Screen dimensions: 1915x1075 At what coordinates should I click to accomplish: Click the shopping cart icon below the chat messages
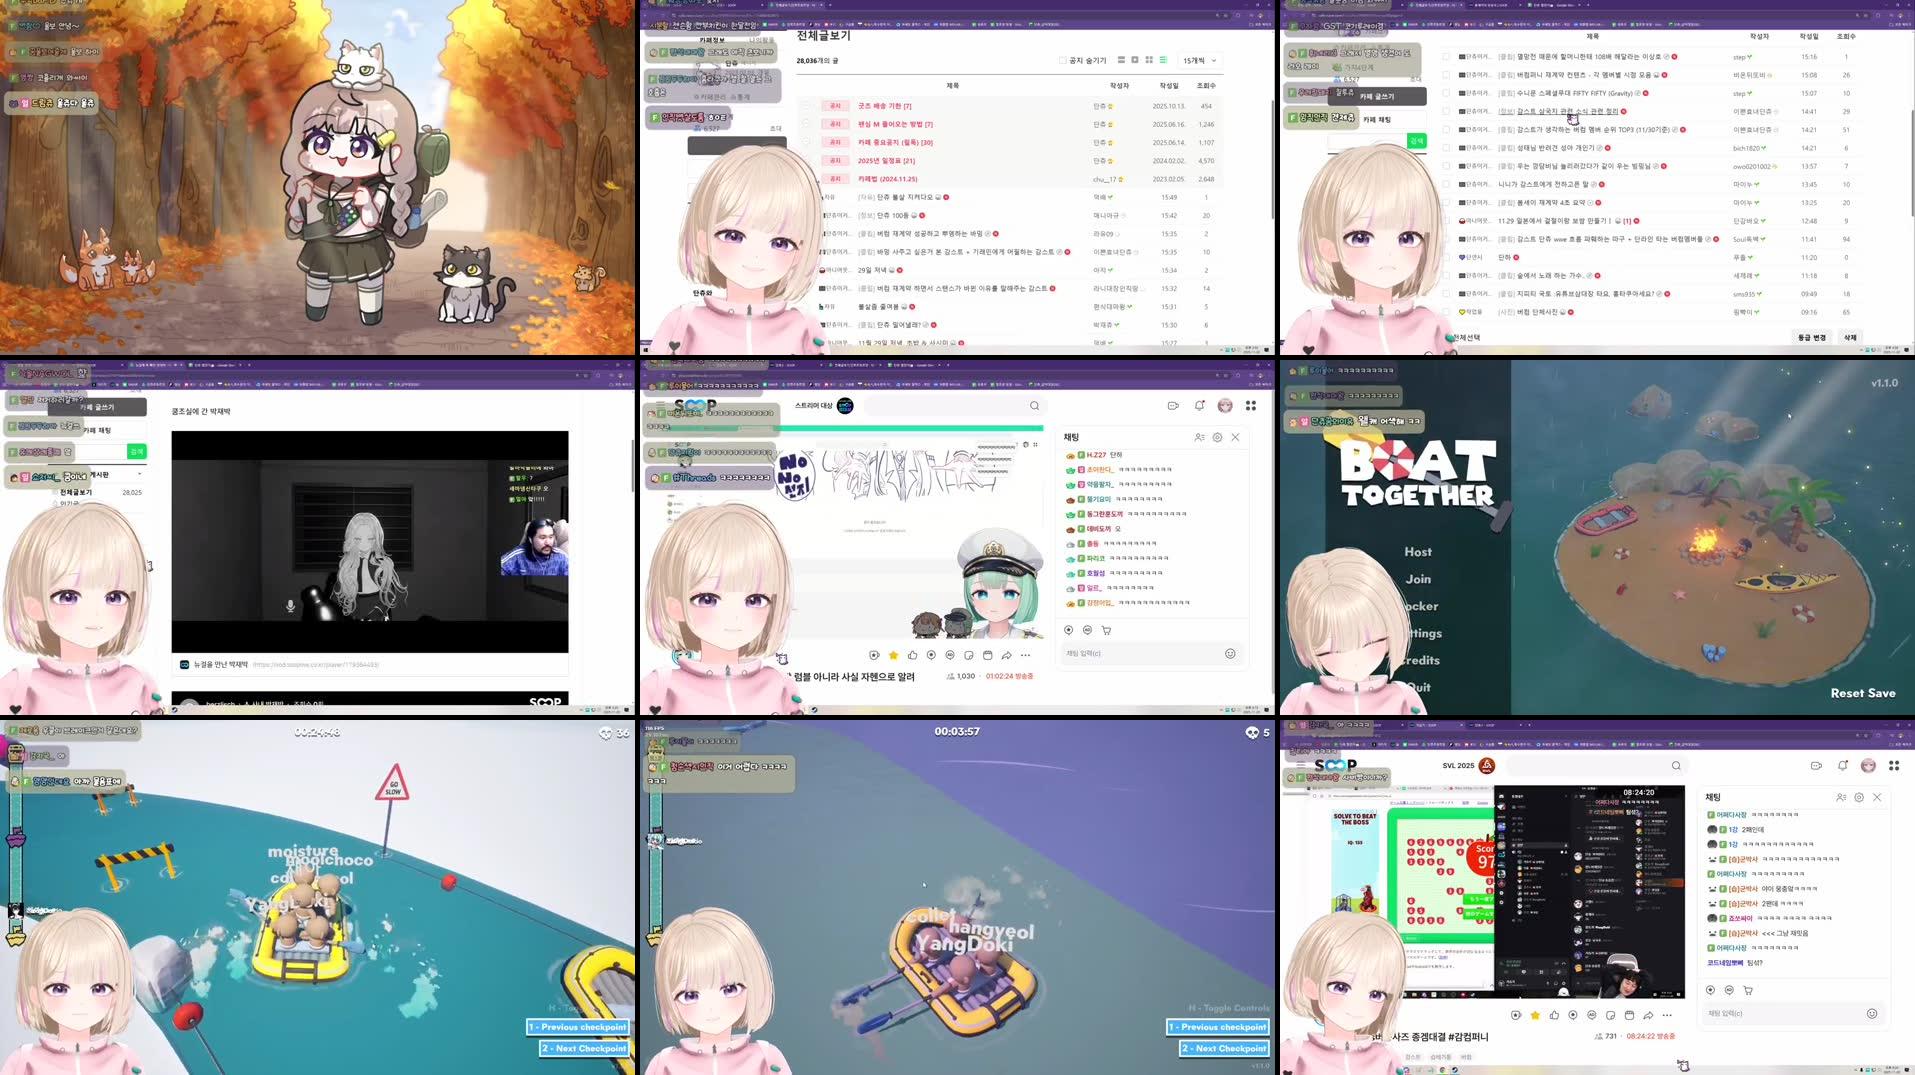click(1105, 630)
